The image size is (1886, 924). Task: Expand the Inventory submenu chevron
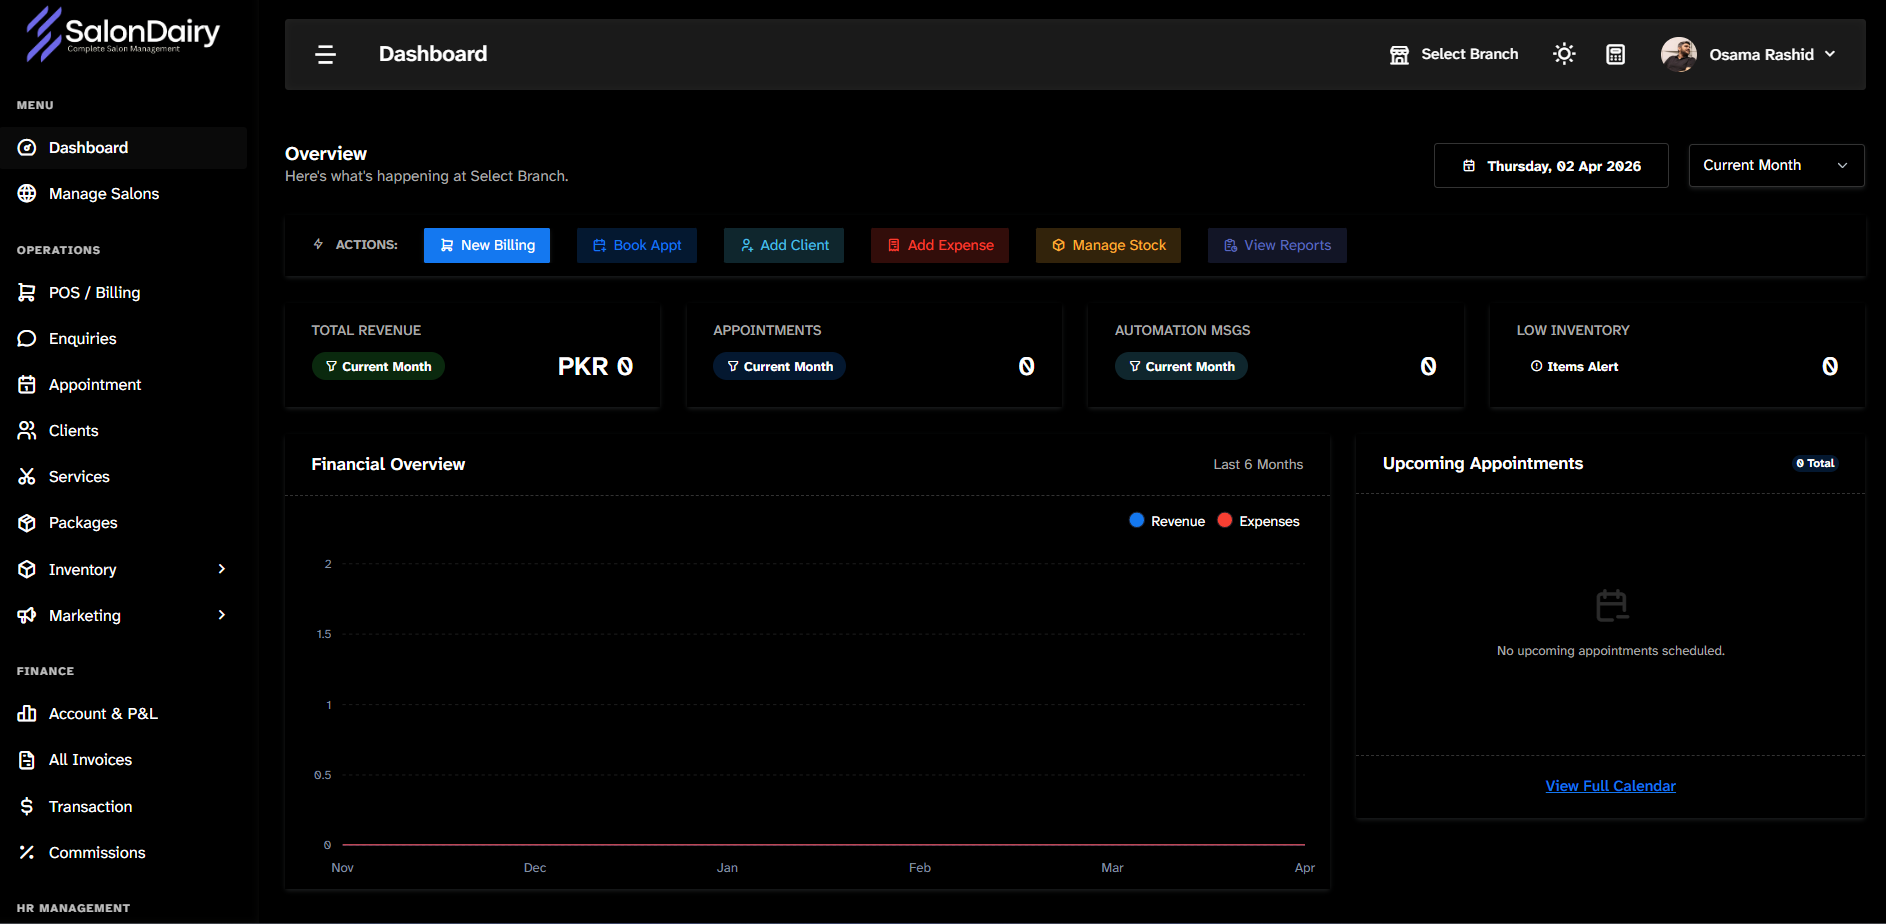[x=222, y=569]
